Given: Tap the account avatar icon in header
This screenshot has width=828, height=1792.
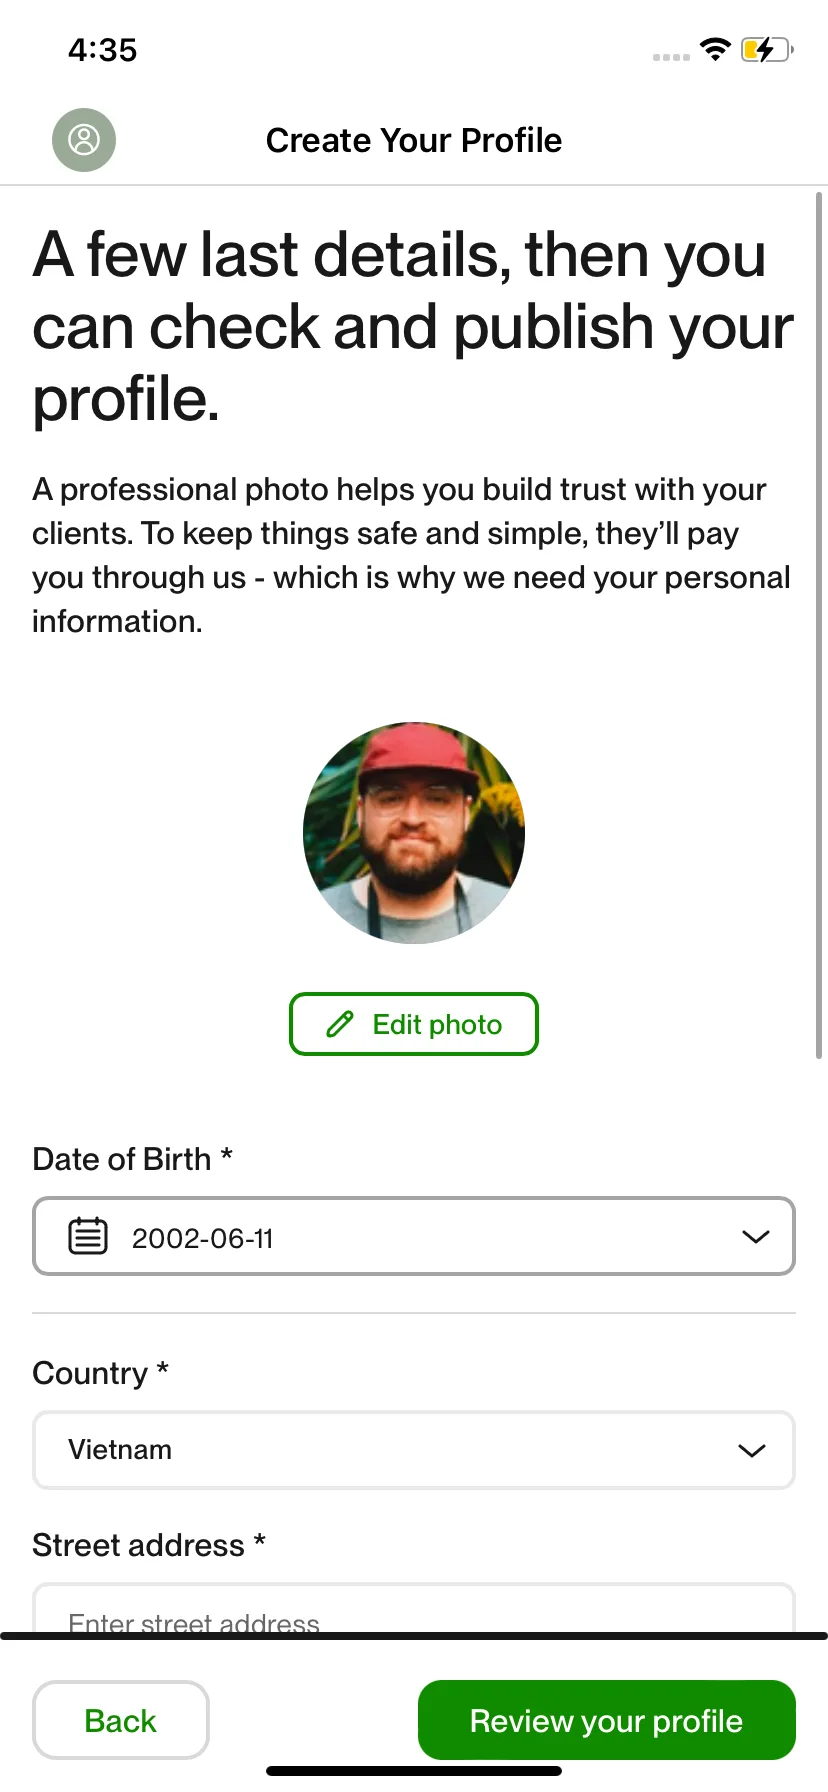Looking at the screenshot, I should (84, 140).
